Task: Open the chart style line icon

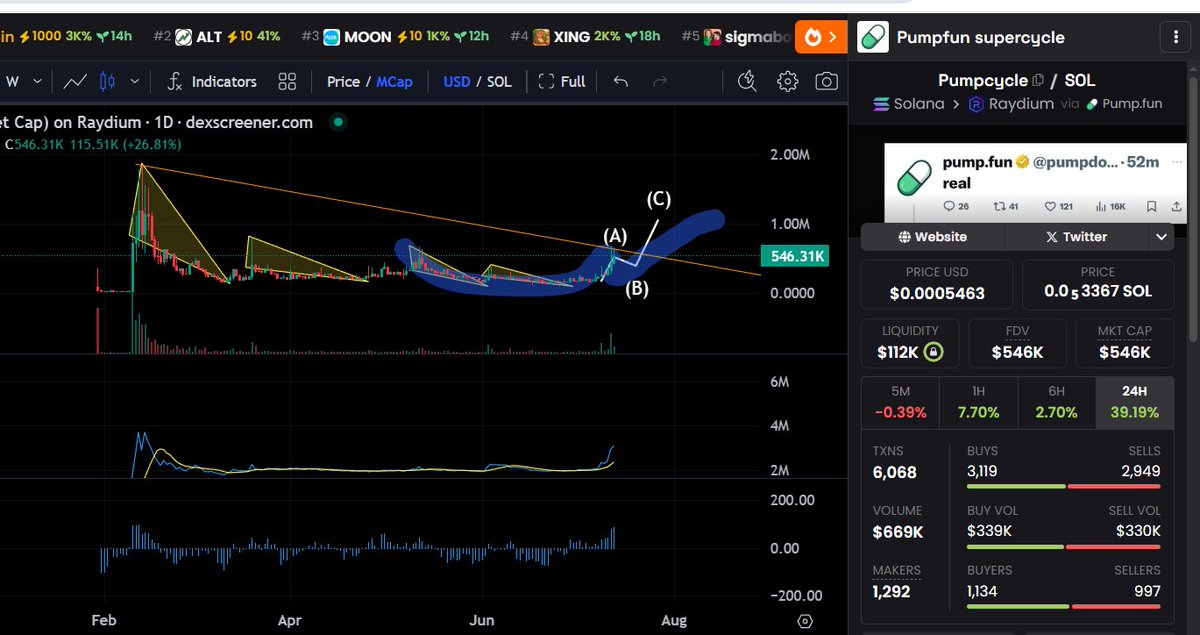Action: [x=75, y=81]
